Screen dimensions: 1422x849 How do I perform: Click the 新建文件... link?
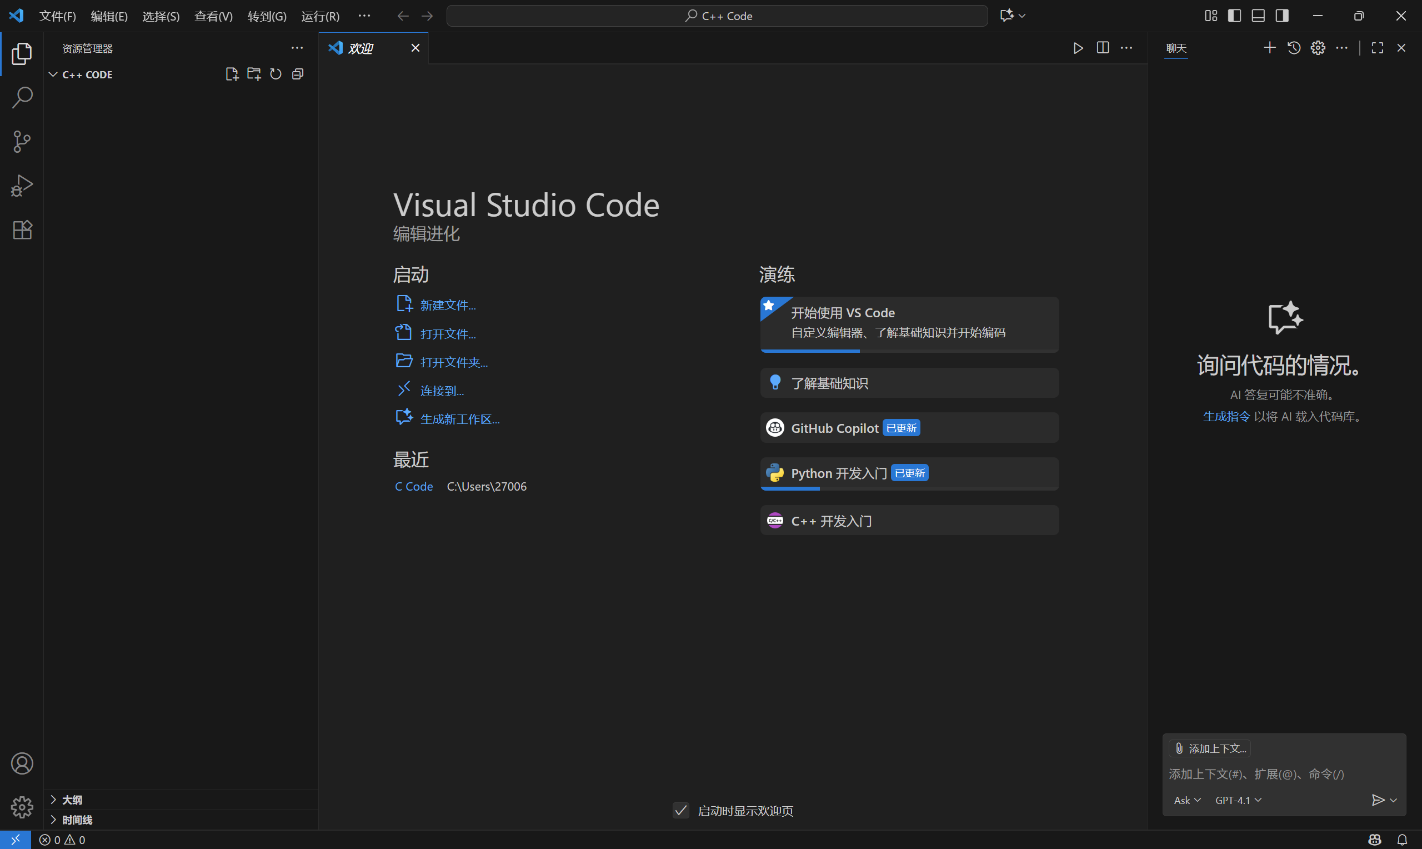tap(448, 305)
